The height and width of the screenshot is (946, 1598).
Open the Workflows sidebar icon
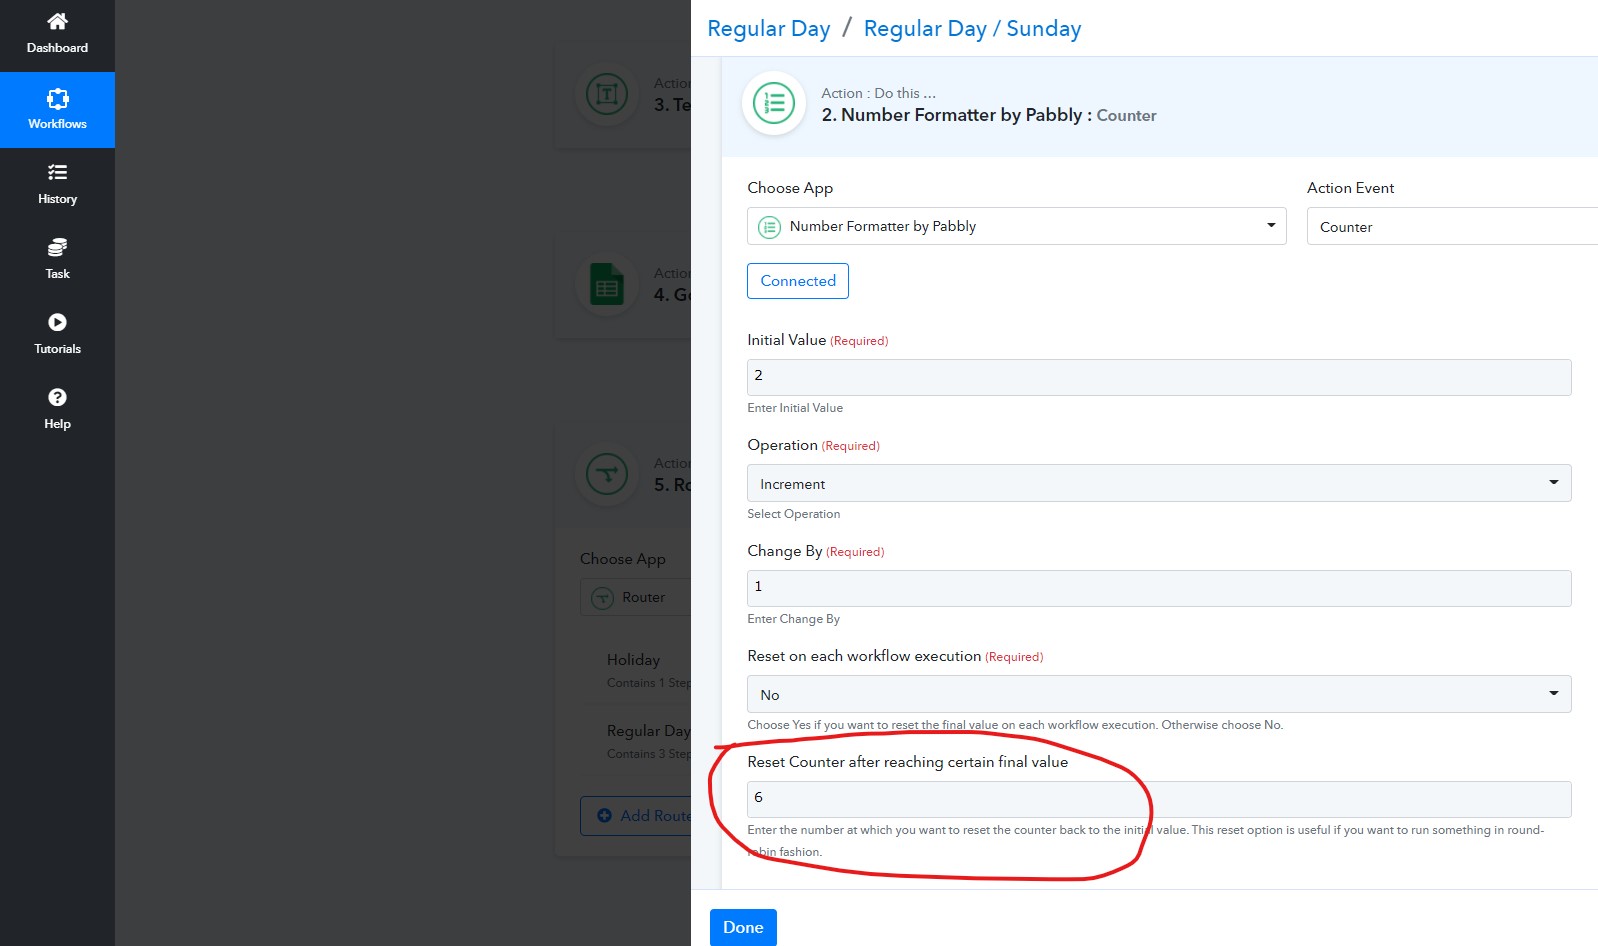point(57,98)
